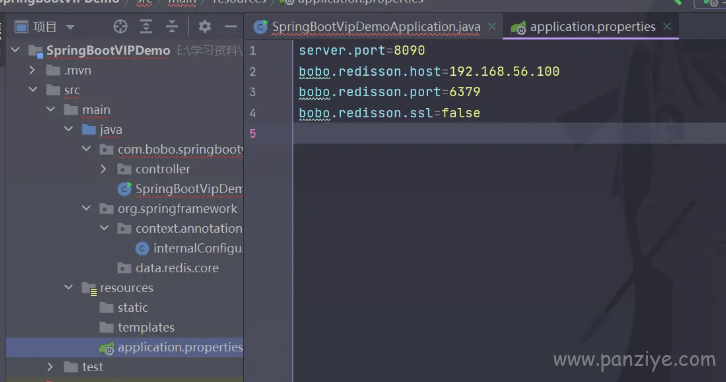This screenshot has height=382, width=726.
Task: Click the Select Opened File target icon
Action: pos(120,27)
